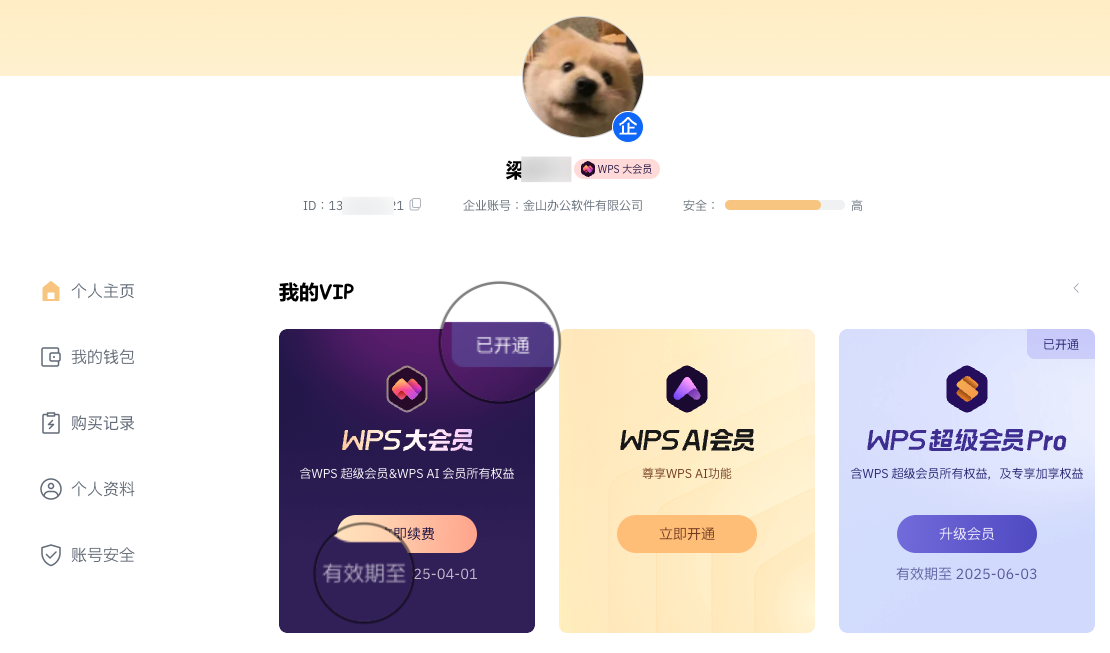Click the left chevron in 我的VIP header
This screenshot has width=1110, height=653.
click(1076, 288)
